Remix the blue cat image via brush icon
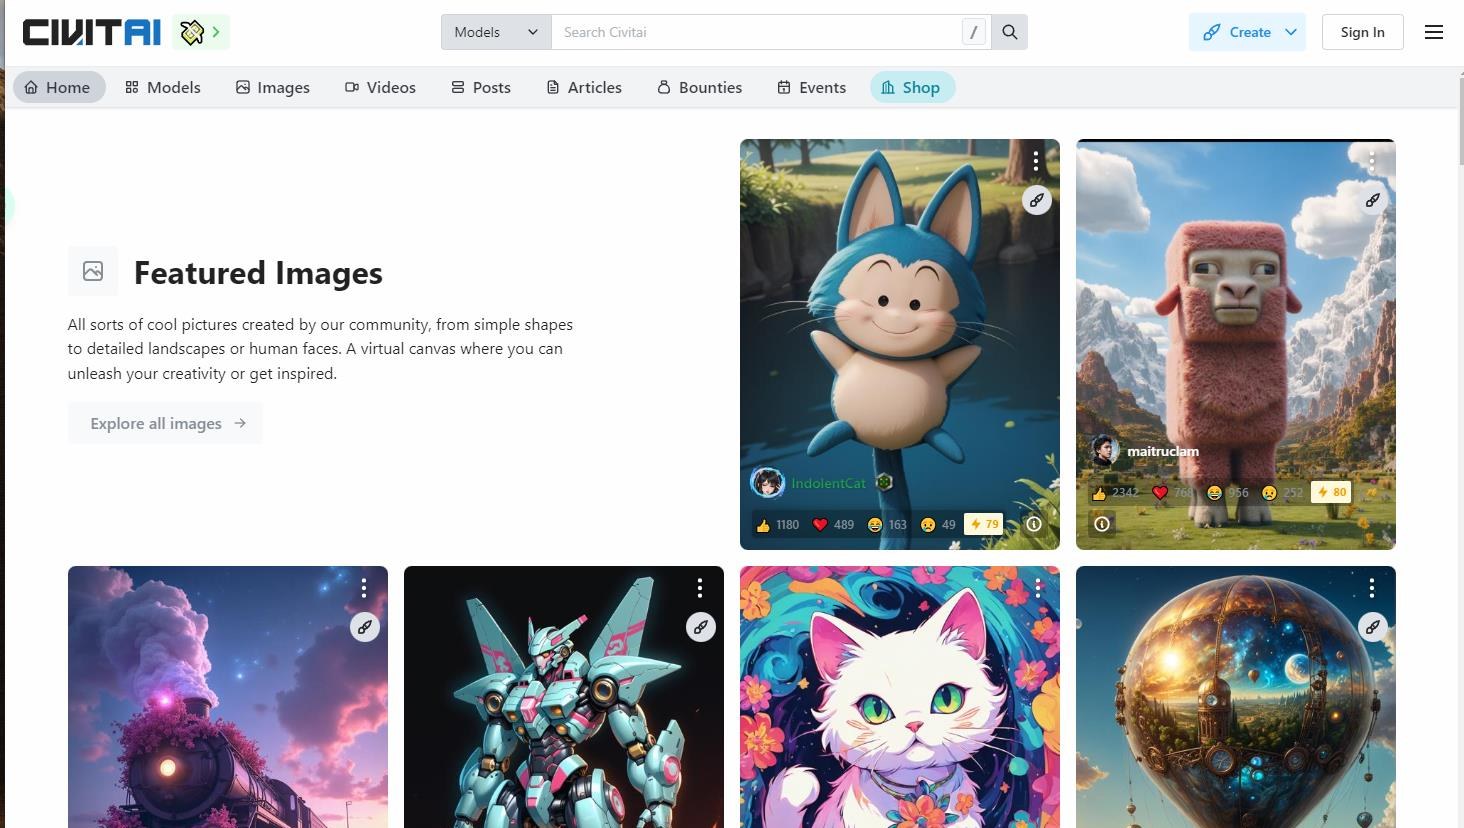Image resolution: width=1464 pixels, height=828 pixels. [x=1037, y=200]
